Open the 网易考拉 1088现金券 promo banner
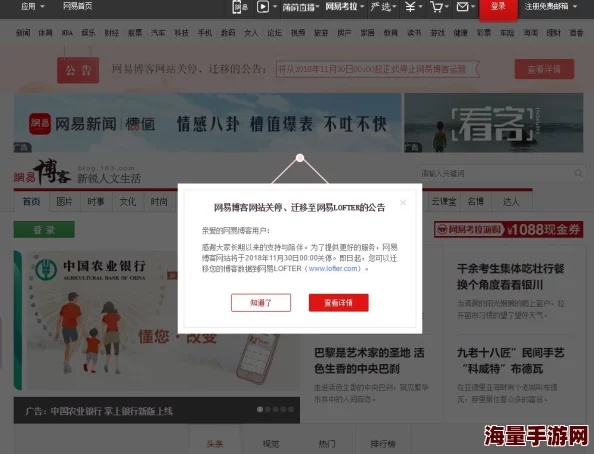The image size is (594, 454). (x=508, y=229)
